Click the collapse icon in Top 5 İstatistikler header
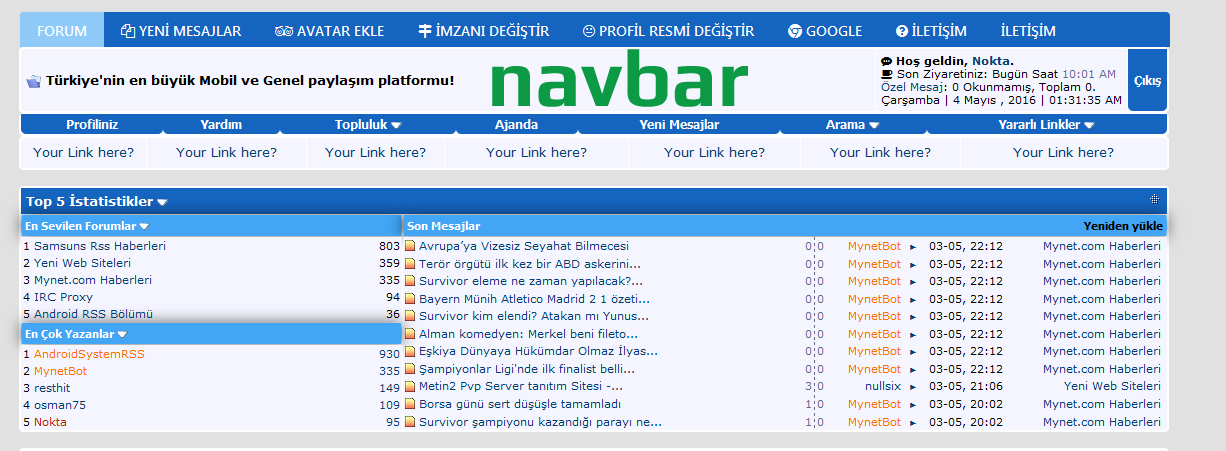 click(1154, 200)
